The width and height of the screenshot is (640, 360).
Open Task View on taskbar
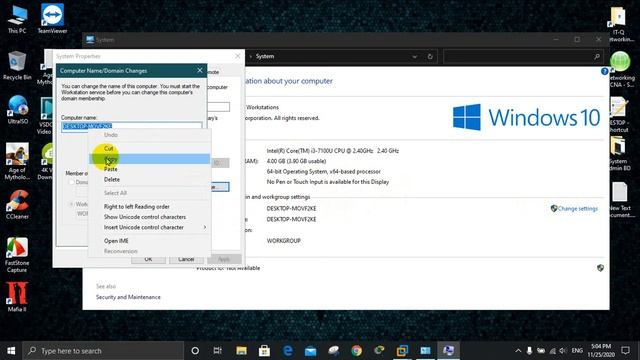(218, 351)
